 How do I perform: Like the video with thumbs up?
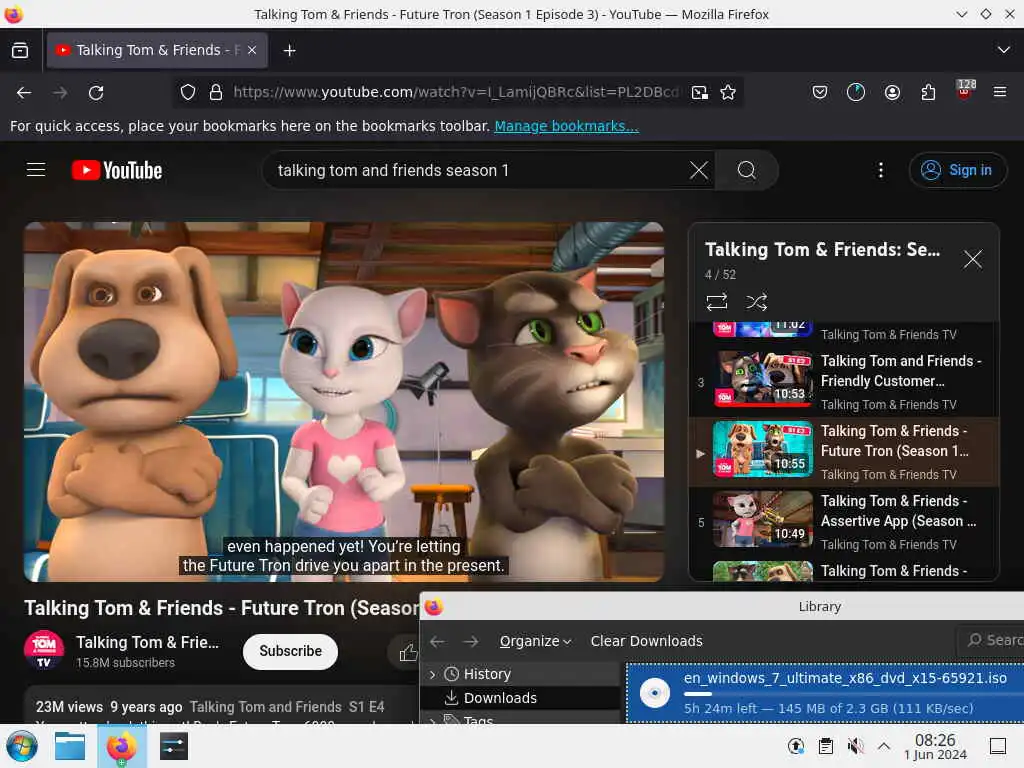(x=408, y=652)
